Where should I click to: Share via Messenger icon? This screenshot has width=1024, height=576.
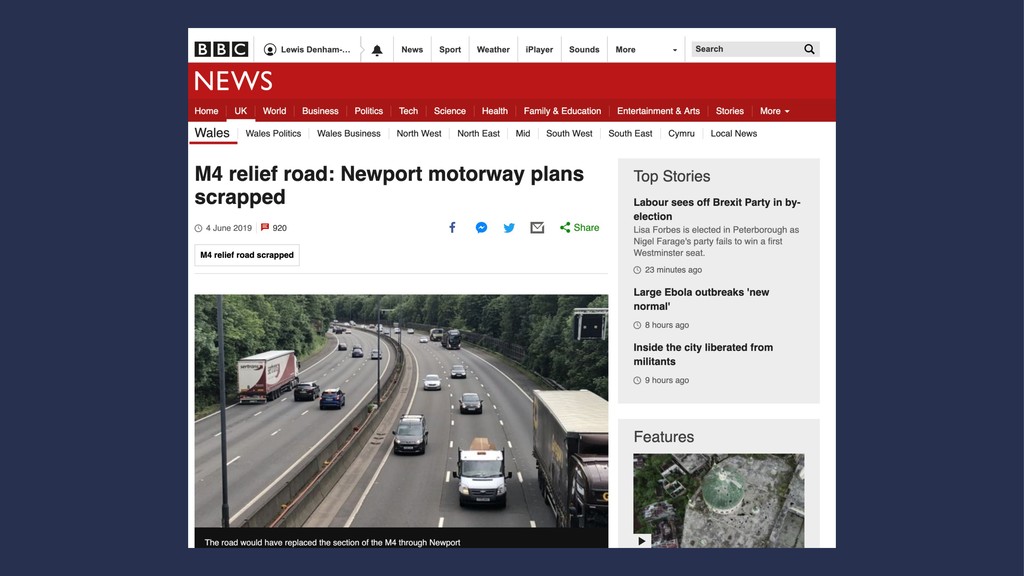(x=481, y=227)
